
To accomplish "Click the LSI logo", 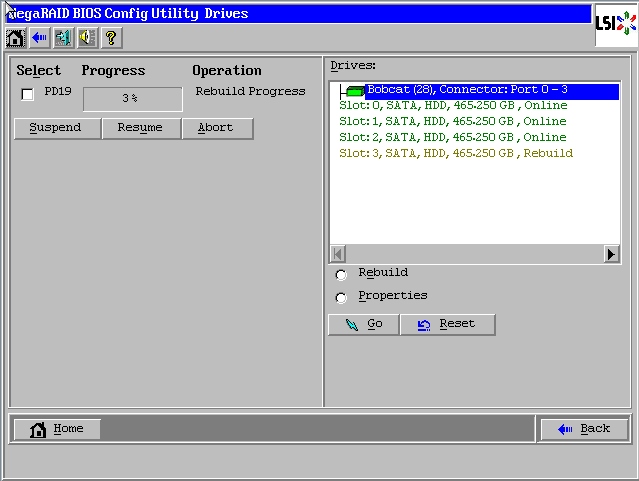I will click(x=614, y=23).
